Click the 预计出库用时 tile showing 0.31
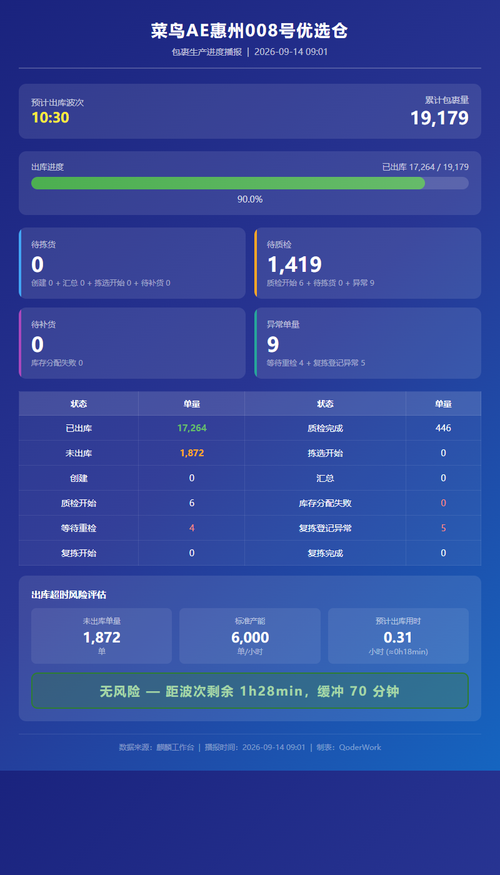 pyautogui.click(x=398, y=636)
